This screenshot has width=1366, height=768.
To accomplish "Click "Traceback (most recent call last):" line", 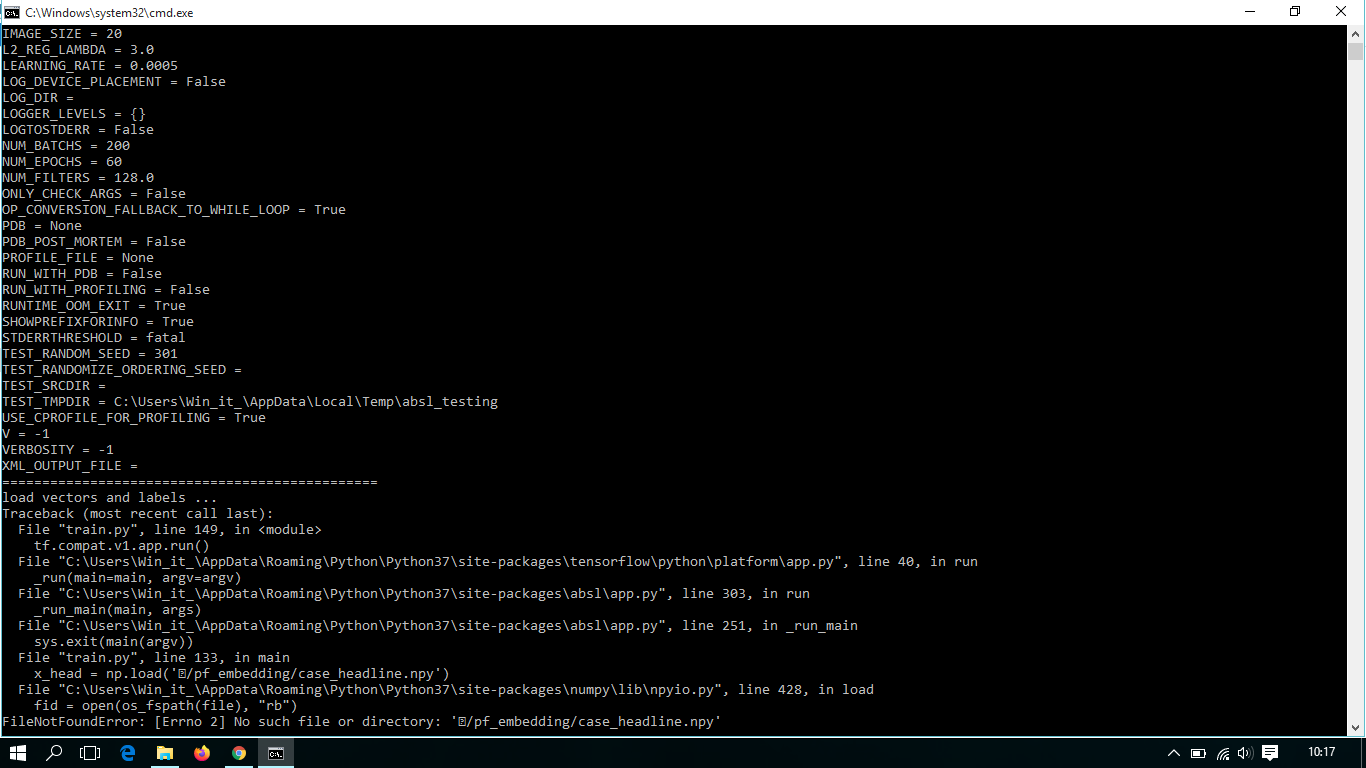I will [138, 514].
